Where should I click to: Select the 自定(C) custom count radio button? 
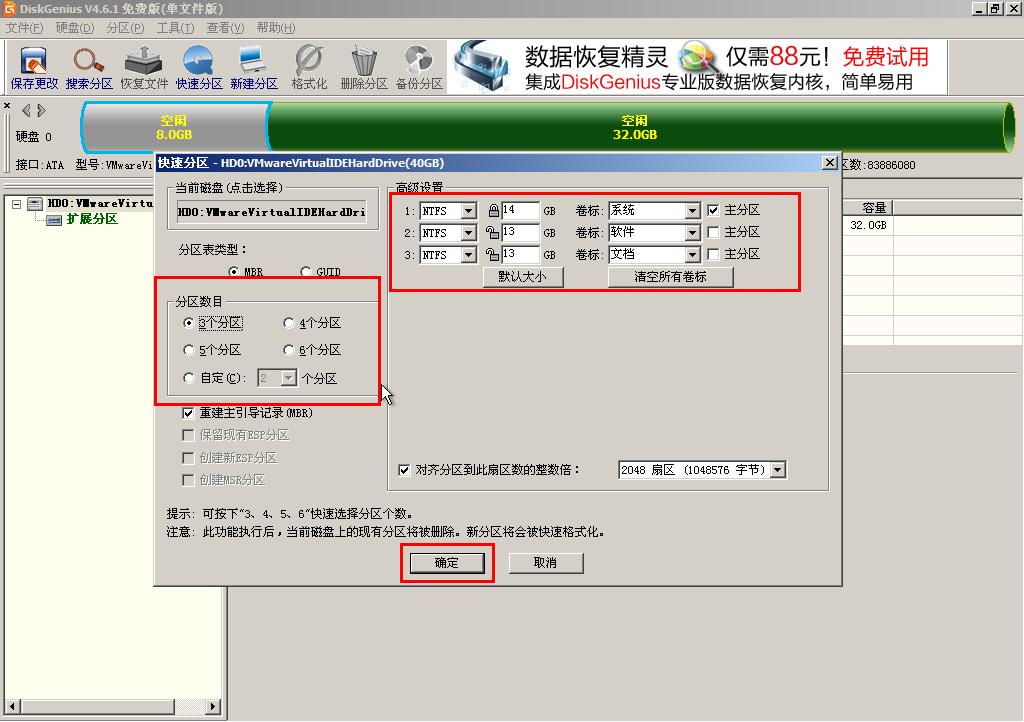point(189,377)
